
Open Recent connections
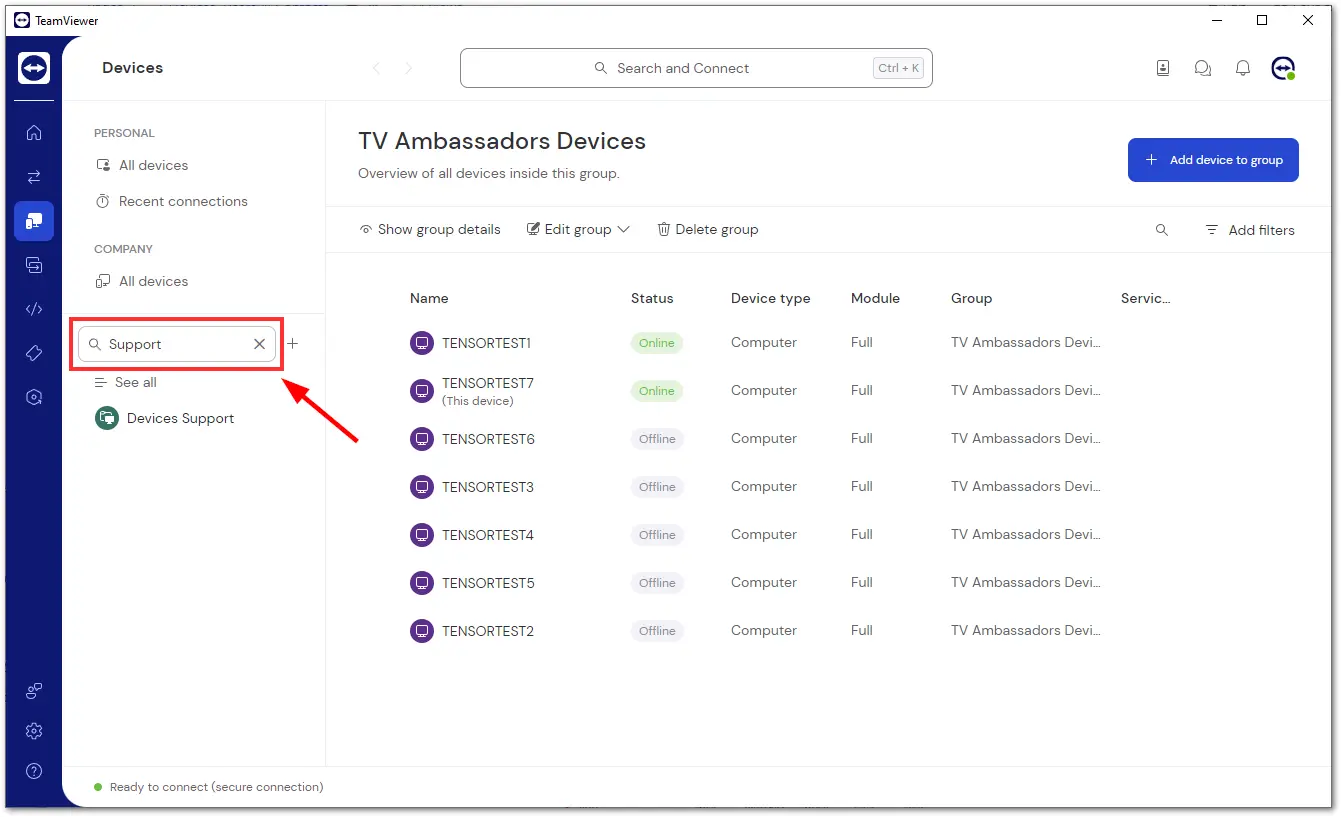171,201
